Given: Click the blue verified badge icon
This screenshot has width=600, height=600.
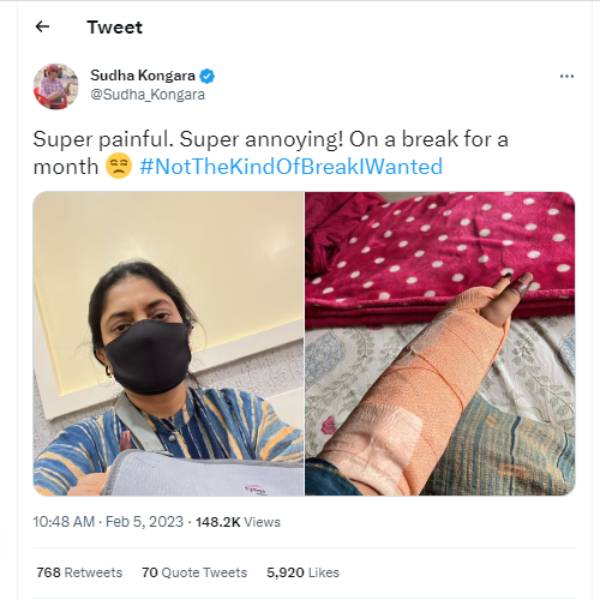Looking at the screenshot, I should tap(207, 75).
